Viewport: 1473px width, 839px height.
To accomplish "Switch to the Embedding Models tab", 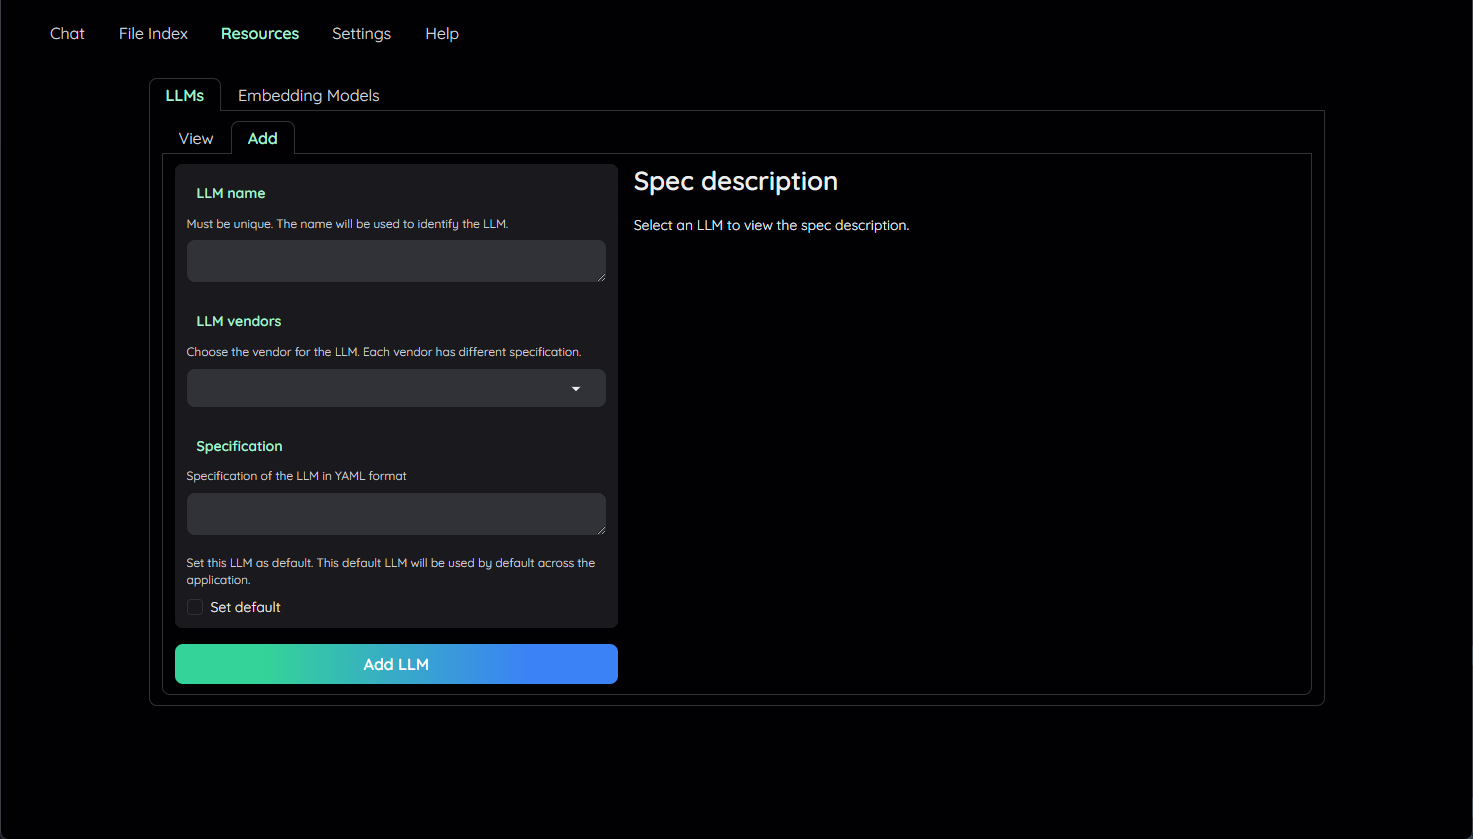I will (308, 96).
